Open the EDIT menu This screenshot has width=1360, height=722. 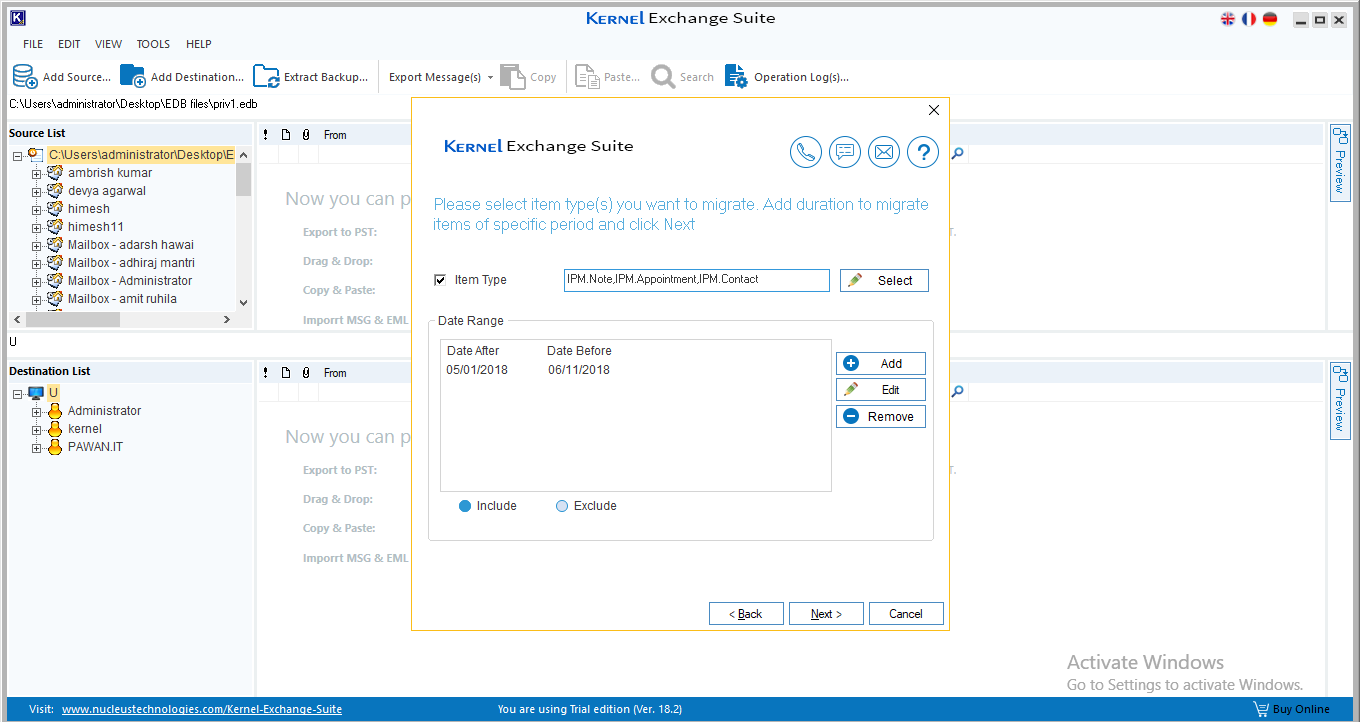point(69,44)
